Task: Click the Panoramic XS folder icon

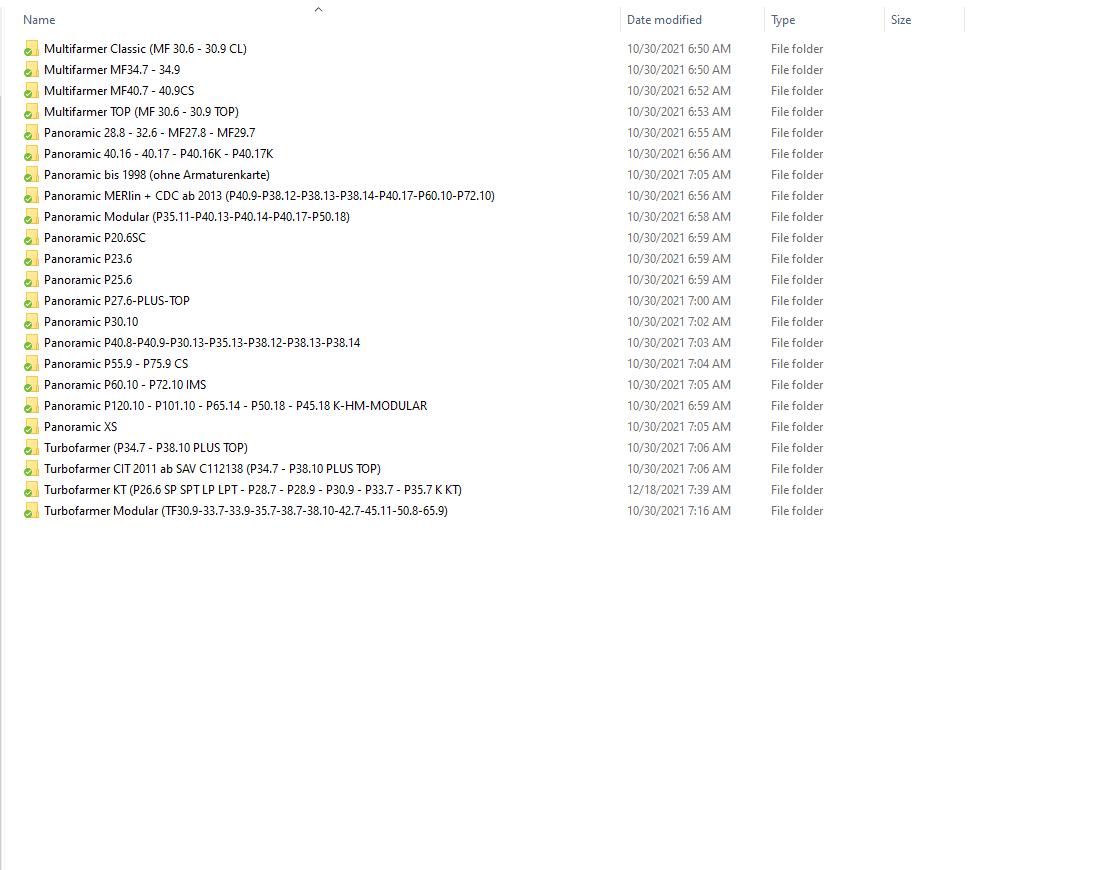Action: (x=31, y=427)
